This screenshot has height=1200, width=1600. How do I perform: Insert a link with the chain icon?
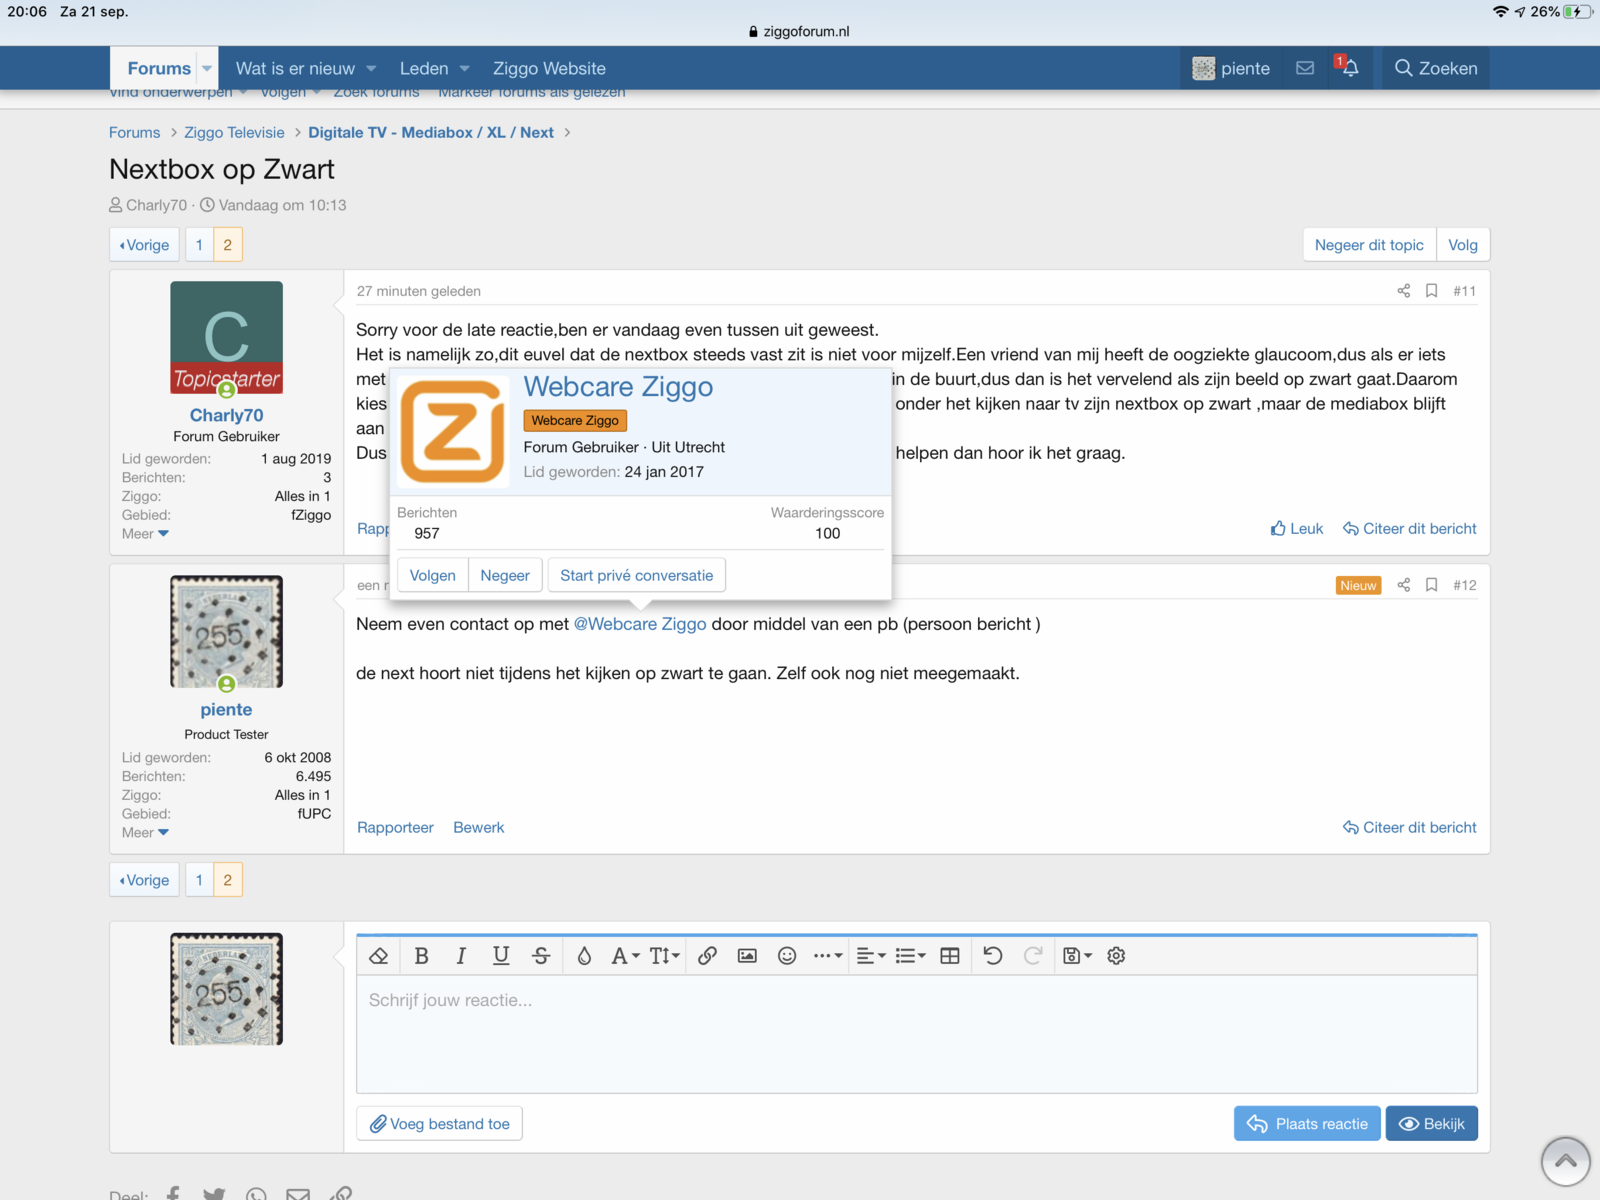pyautogui.click(x=707, y=956)
